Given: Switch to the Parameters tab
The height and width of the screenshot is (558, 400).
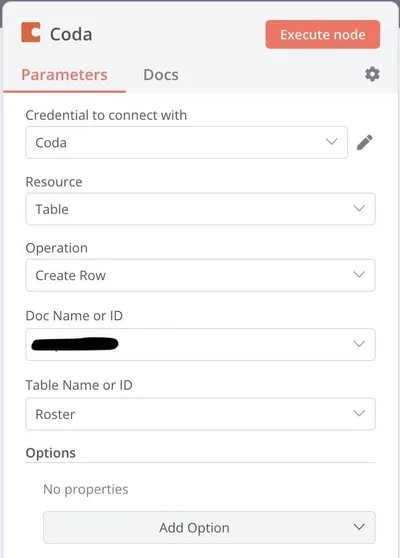Looking at the screenshot, I should (x=64, y=75).
